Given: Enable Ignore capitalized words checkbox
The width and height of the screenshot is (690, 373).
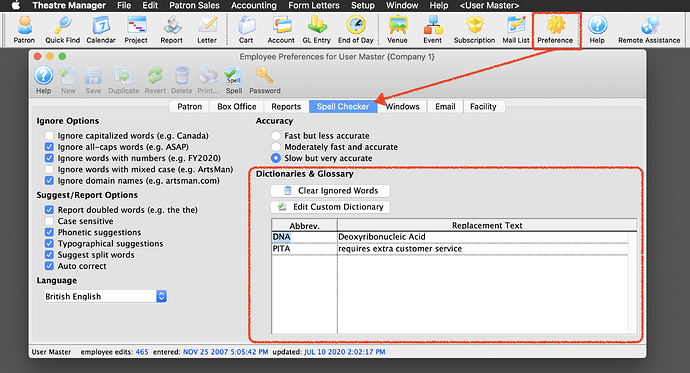Looking at the screenshot, I should [49, 135].
